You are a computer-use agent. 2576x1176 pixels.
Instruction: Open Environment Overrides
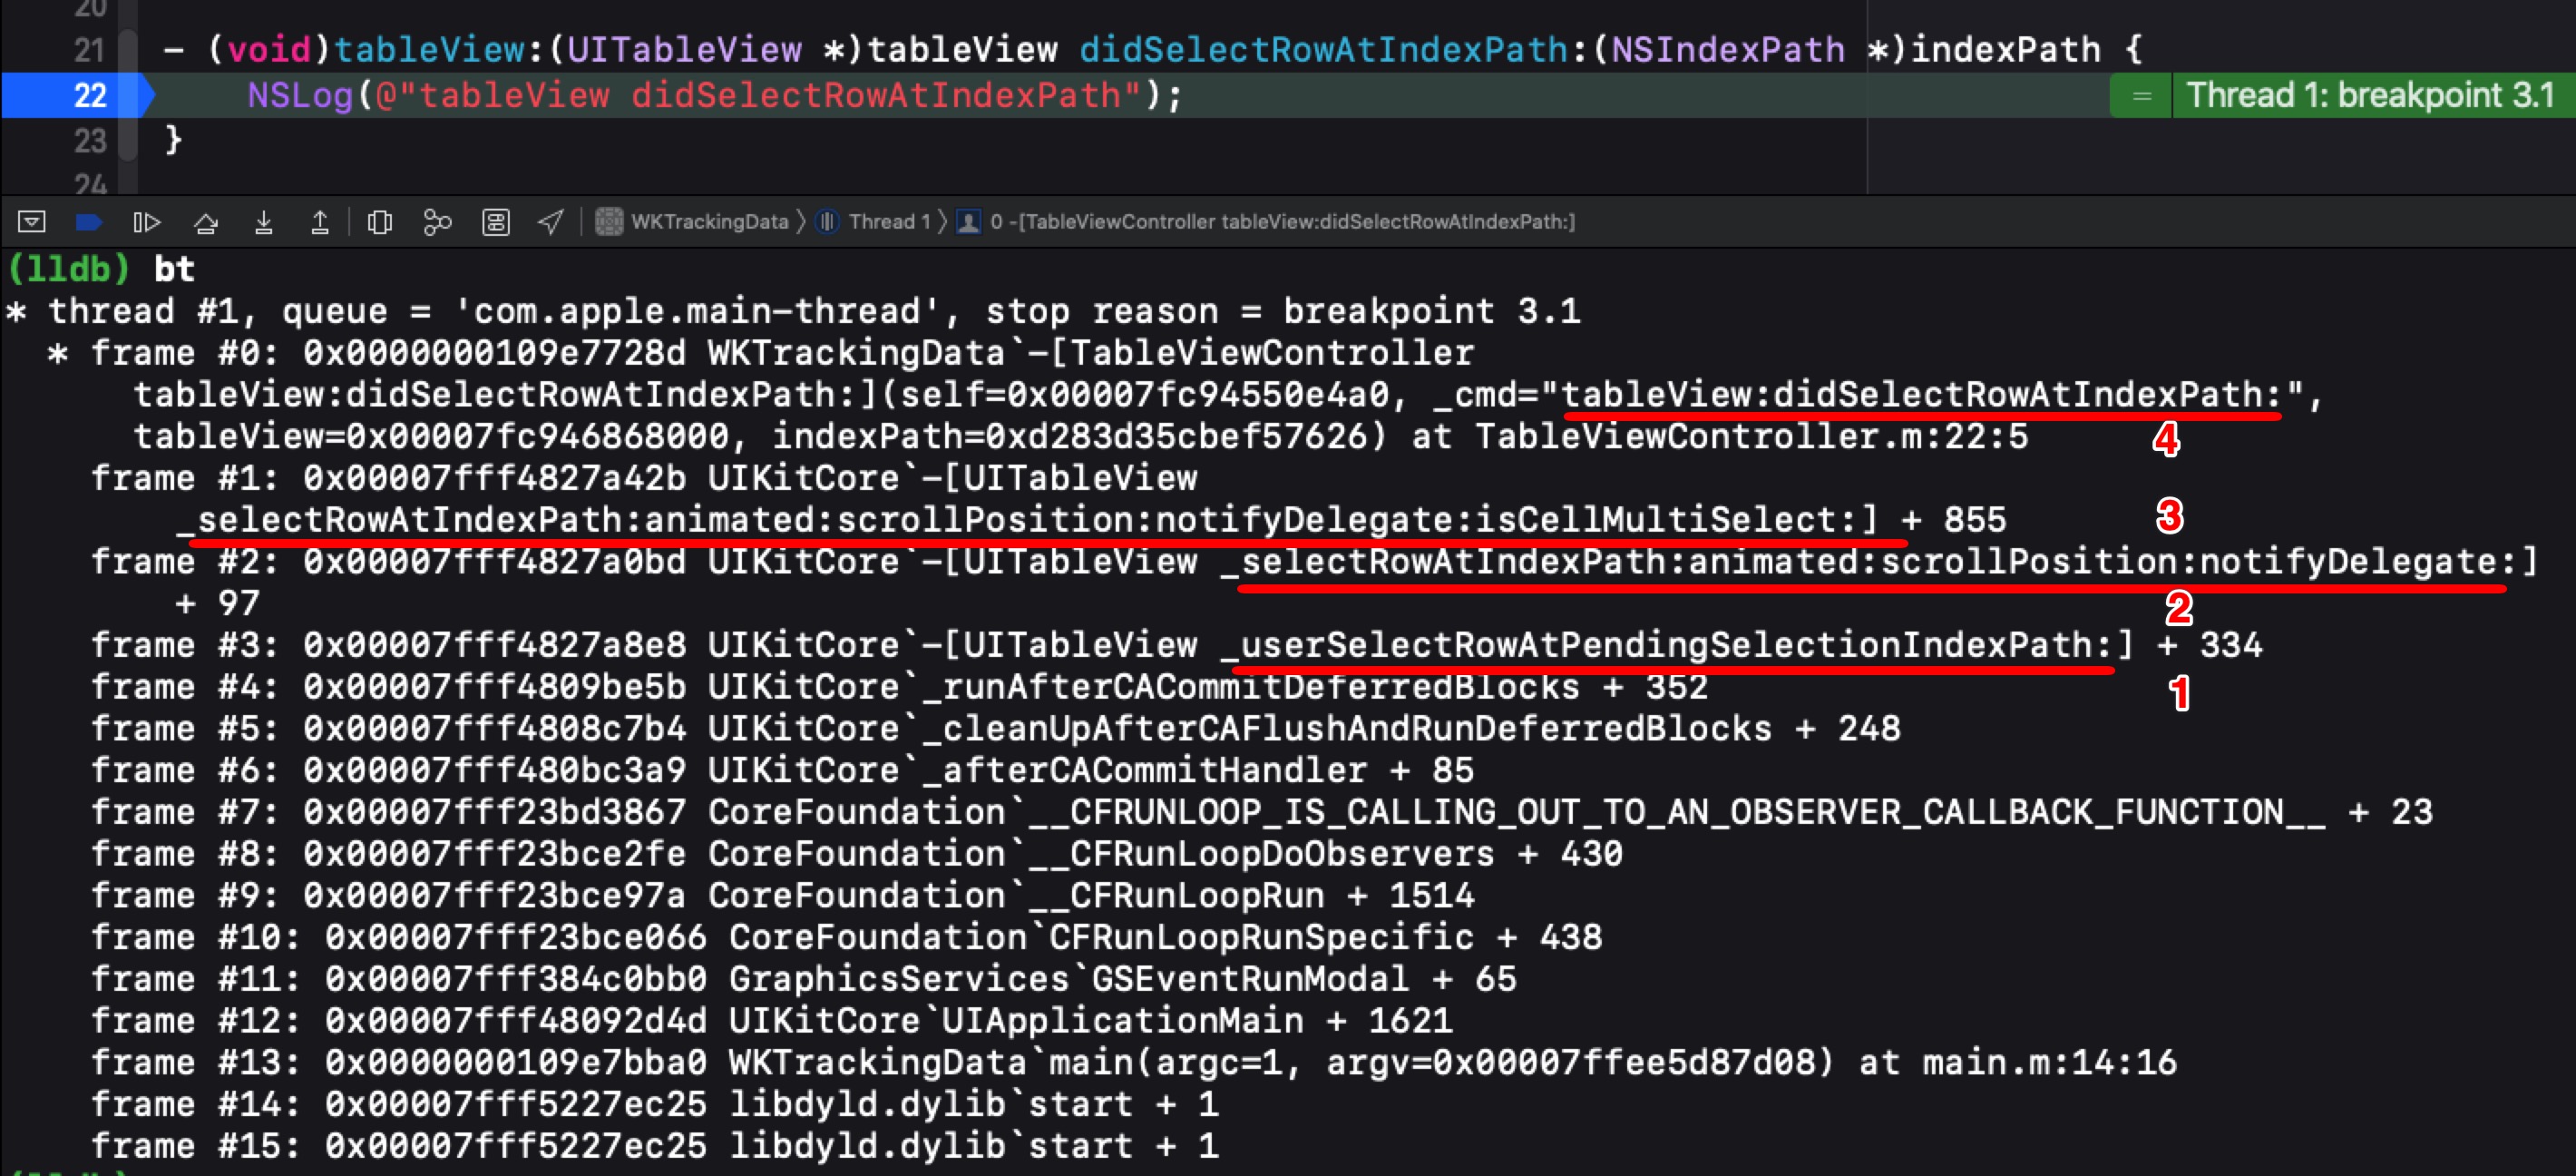496,222
